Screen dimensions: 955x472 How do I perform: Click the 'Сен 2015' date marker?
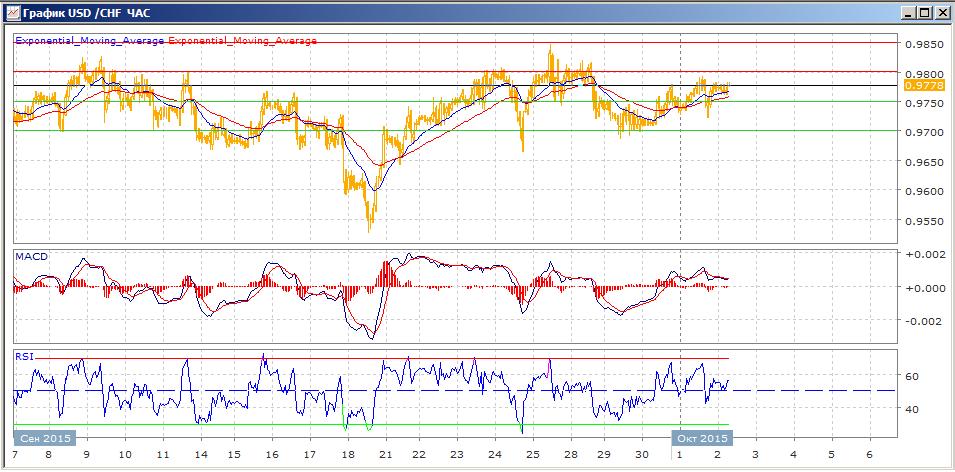pyautogui.click(x=42, y=439)
